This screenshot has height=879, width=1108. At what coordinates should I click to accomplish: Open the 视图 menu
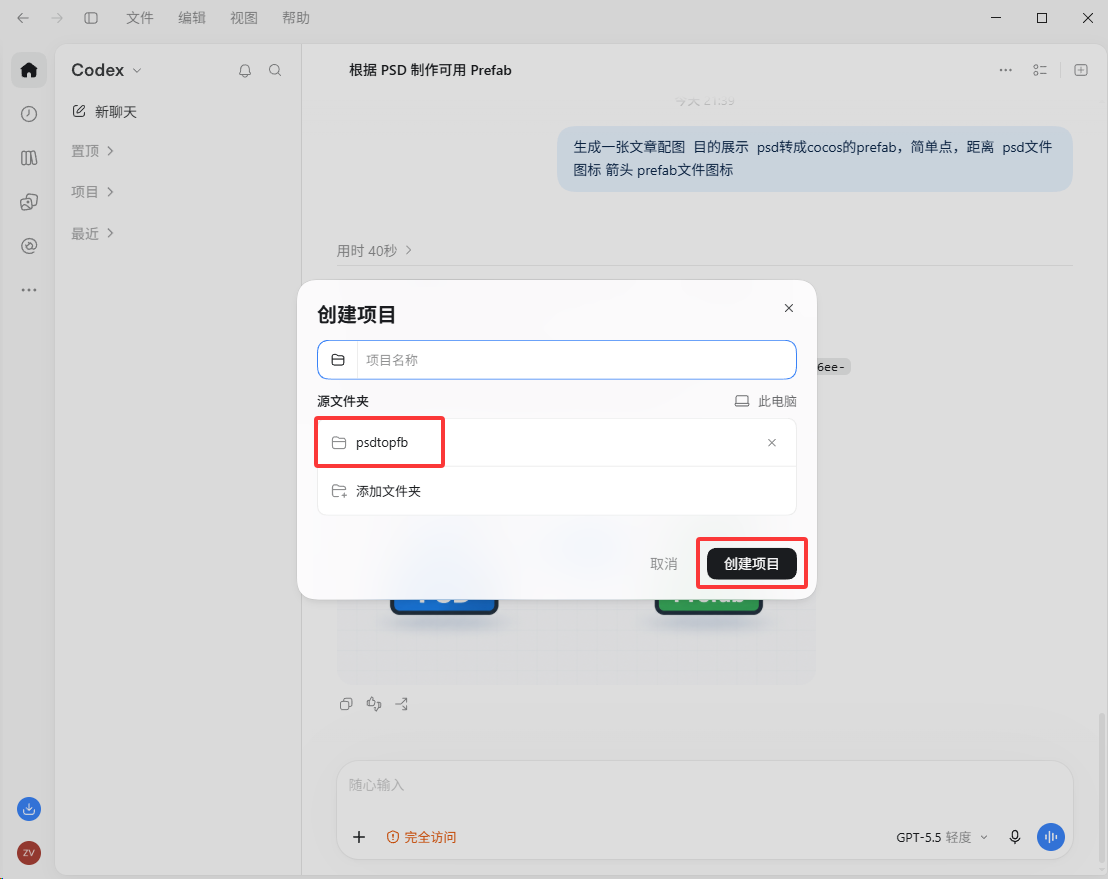pos(244,18)
